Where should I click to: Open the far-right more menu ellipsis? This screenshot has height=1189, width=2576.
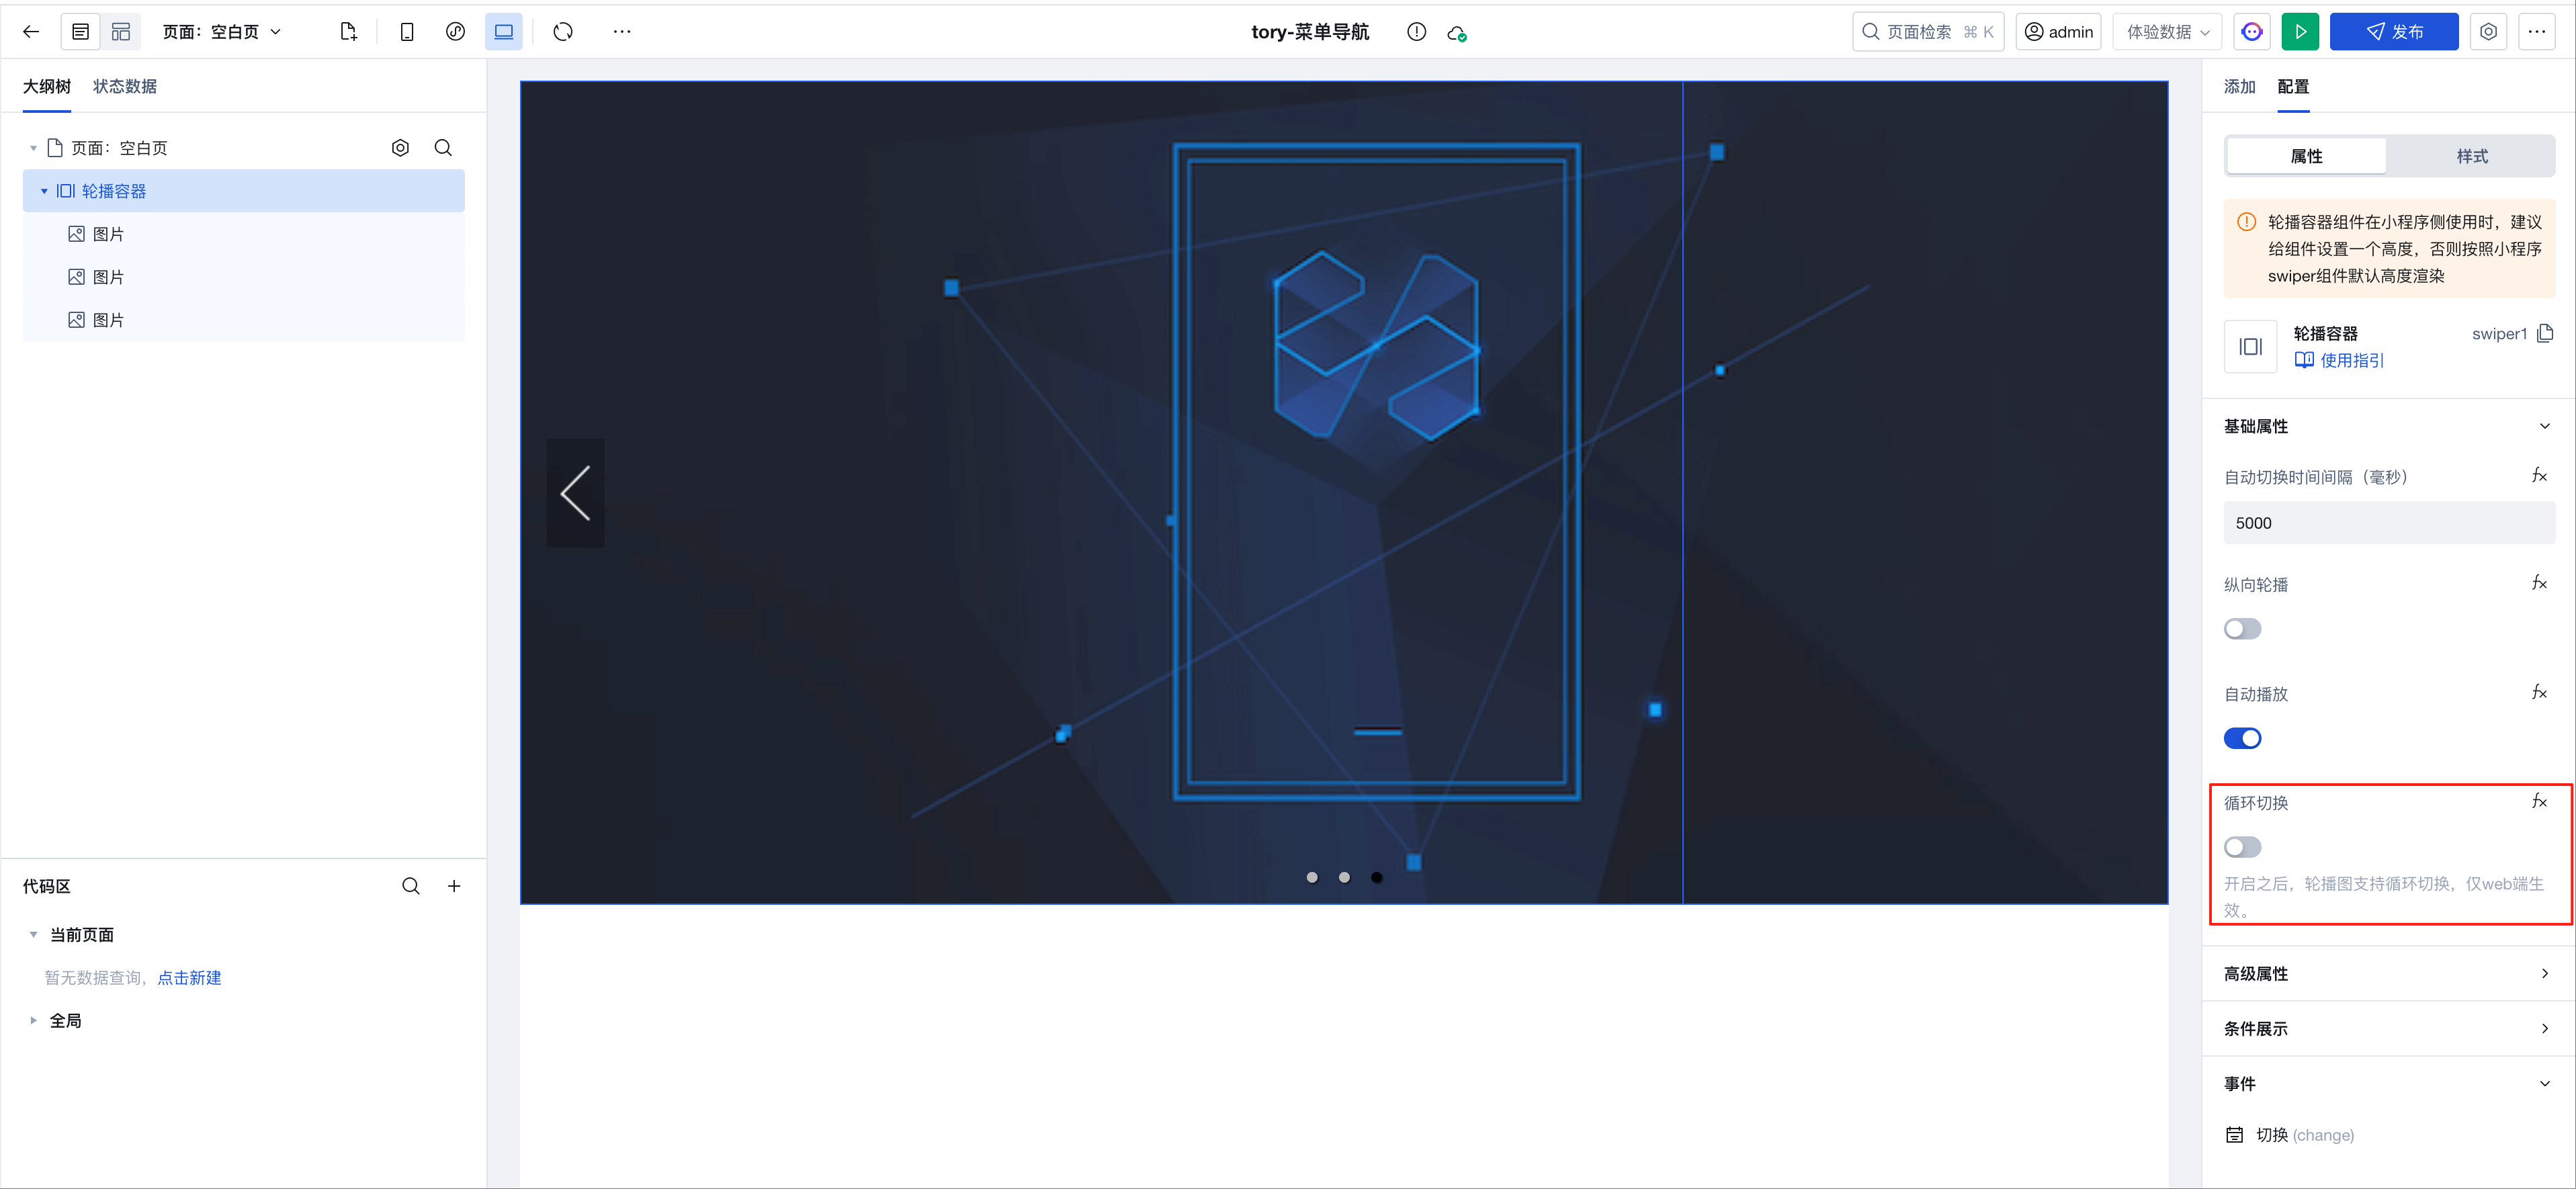[2537, 32]
